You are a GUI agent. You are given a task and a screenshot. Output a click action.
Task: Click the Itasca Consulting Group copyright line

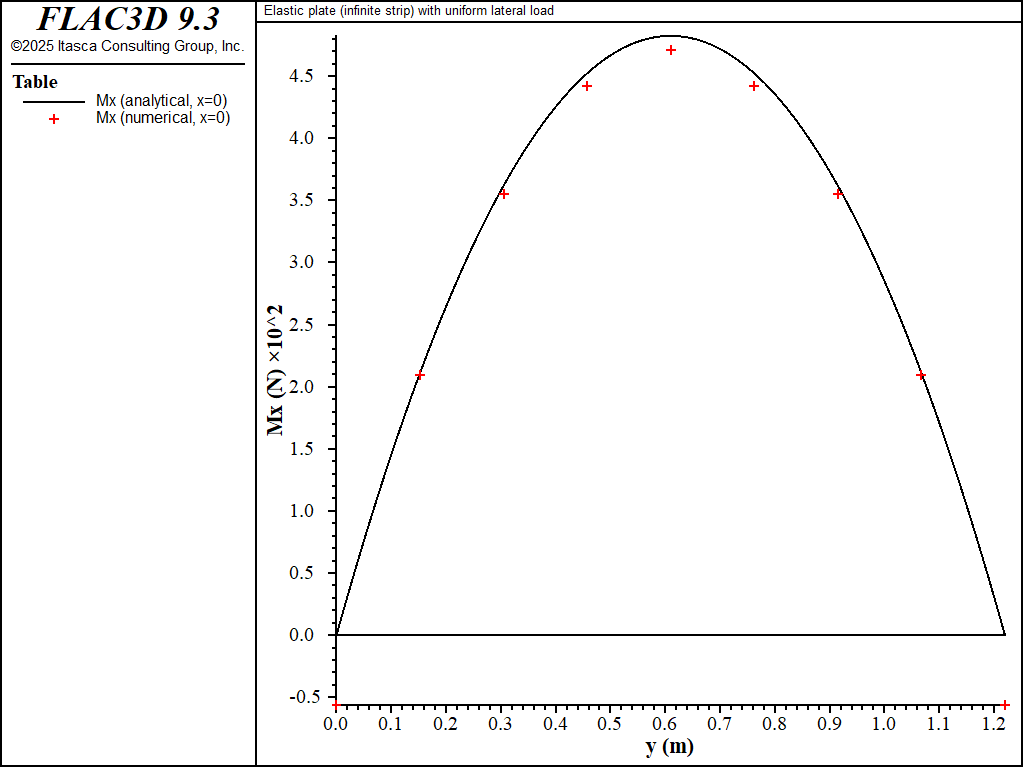tap(127, 46)
